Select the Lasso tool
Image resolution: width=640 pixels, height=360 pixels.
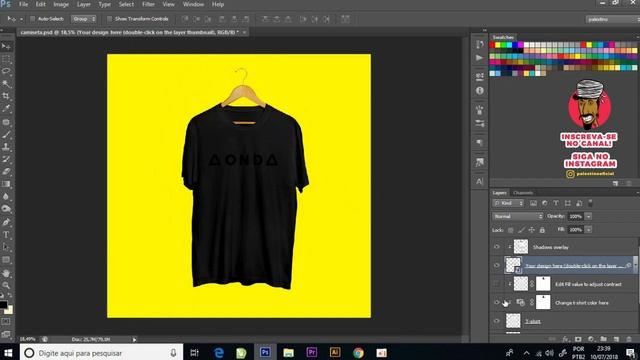pyautogui.click(x=6, y=71)
